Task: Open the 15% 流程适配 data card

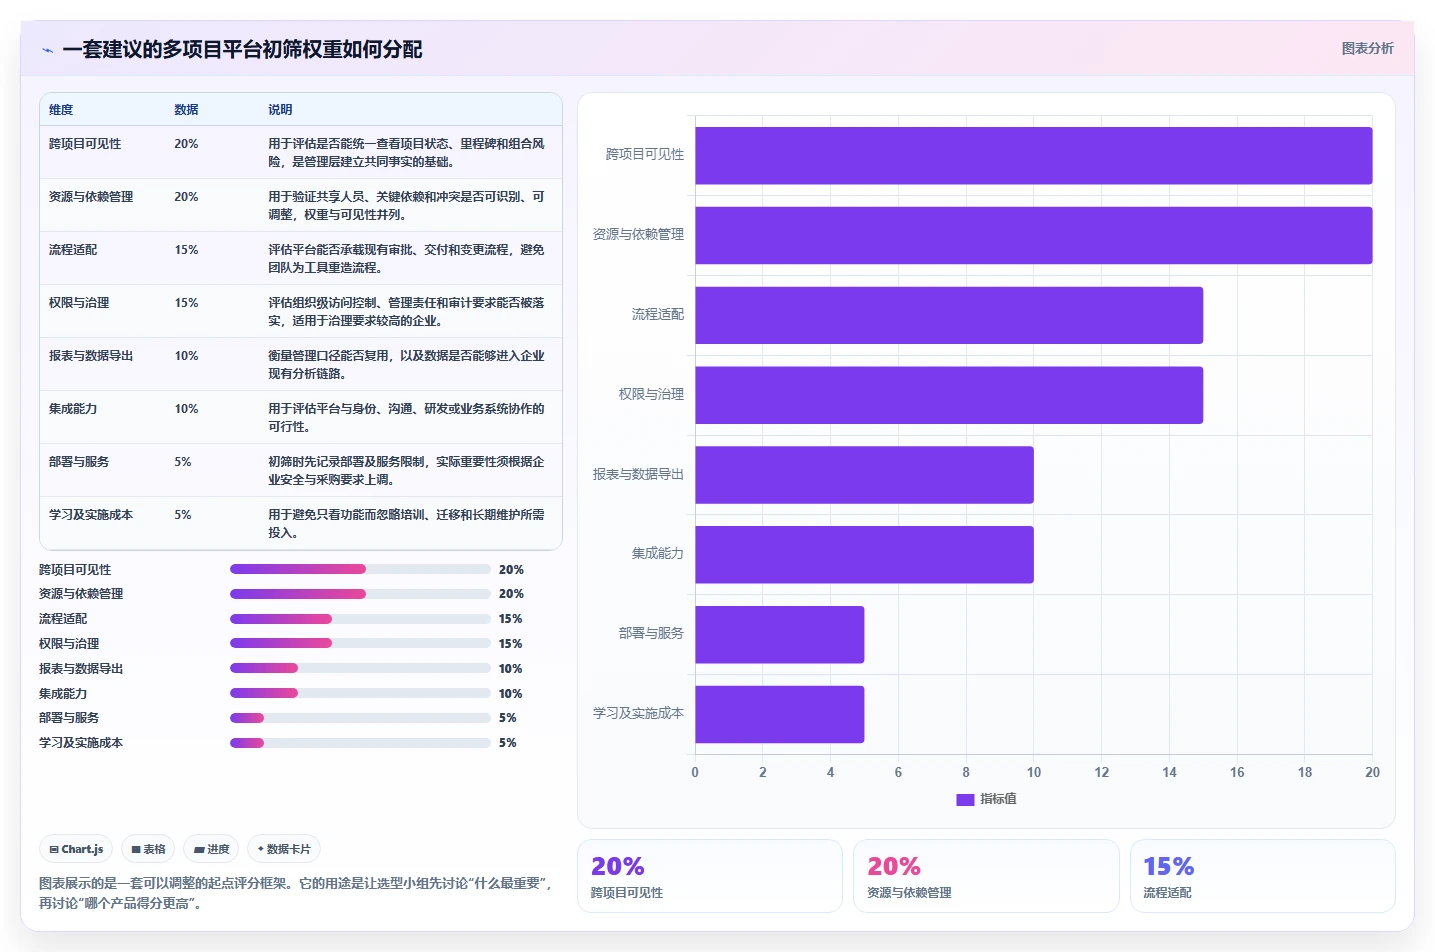Action: coord(1263,876)
